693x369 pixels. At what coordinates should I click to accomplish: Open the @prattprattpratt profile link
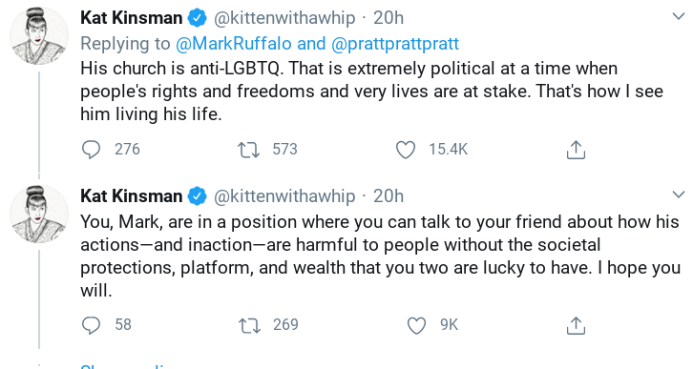pos(395,44)
